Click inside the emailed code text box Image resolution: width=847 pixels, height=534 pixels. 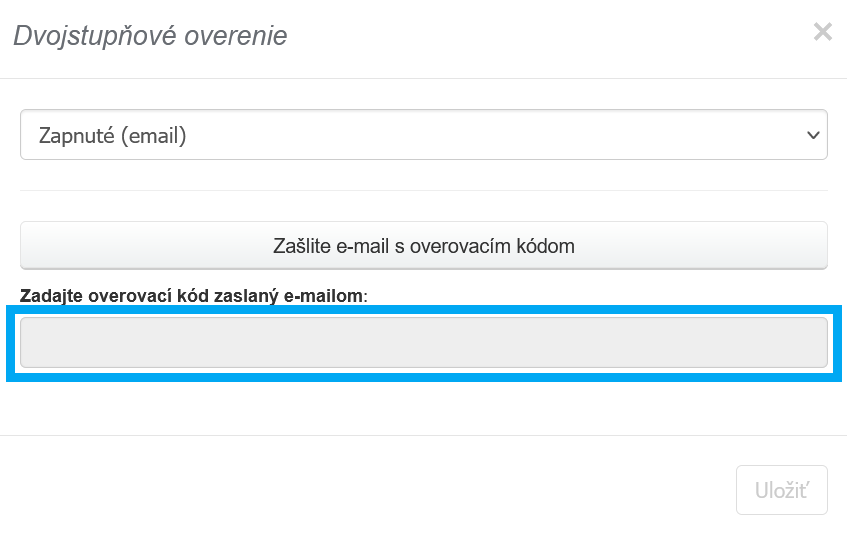(423, 343)
